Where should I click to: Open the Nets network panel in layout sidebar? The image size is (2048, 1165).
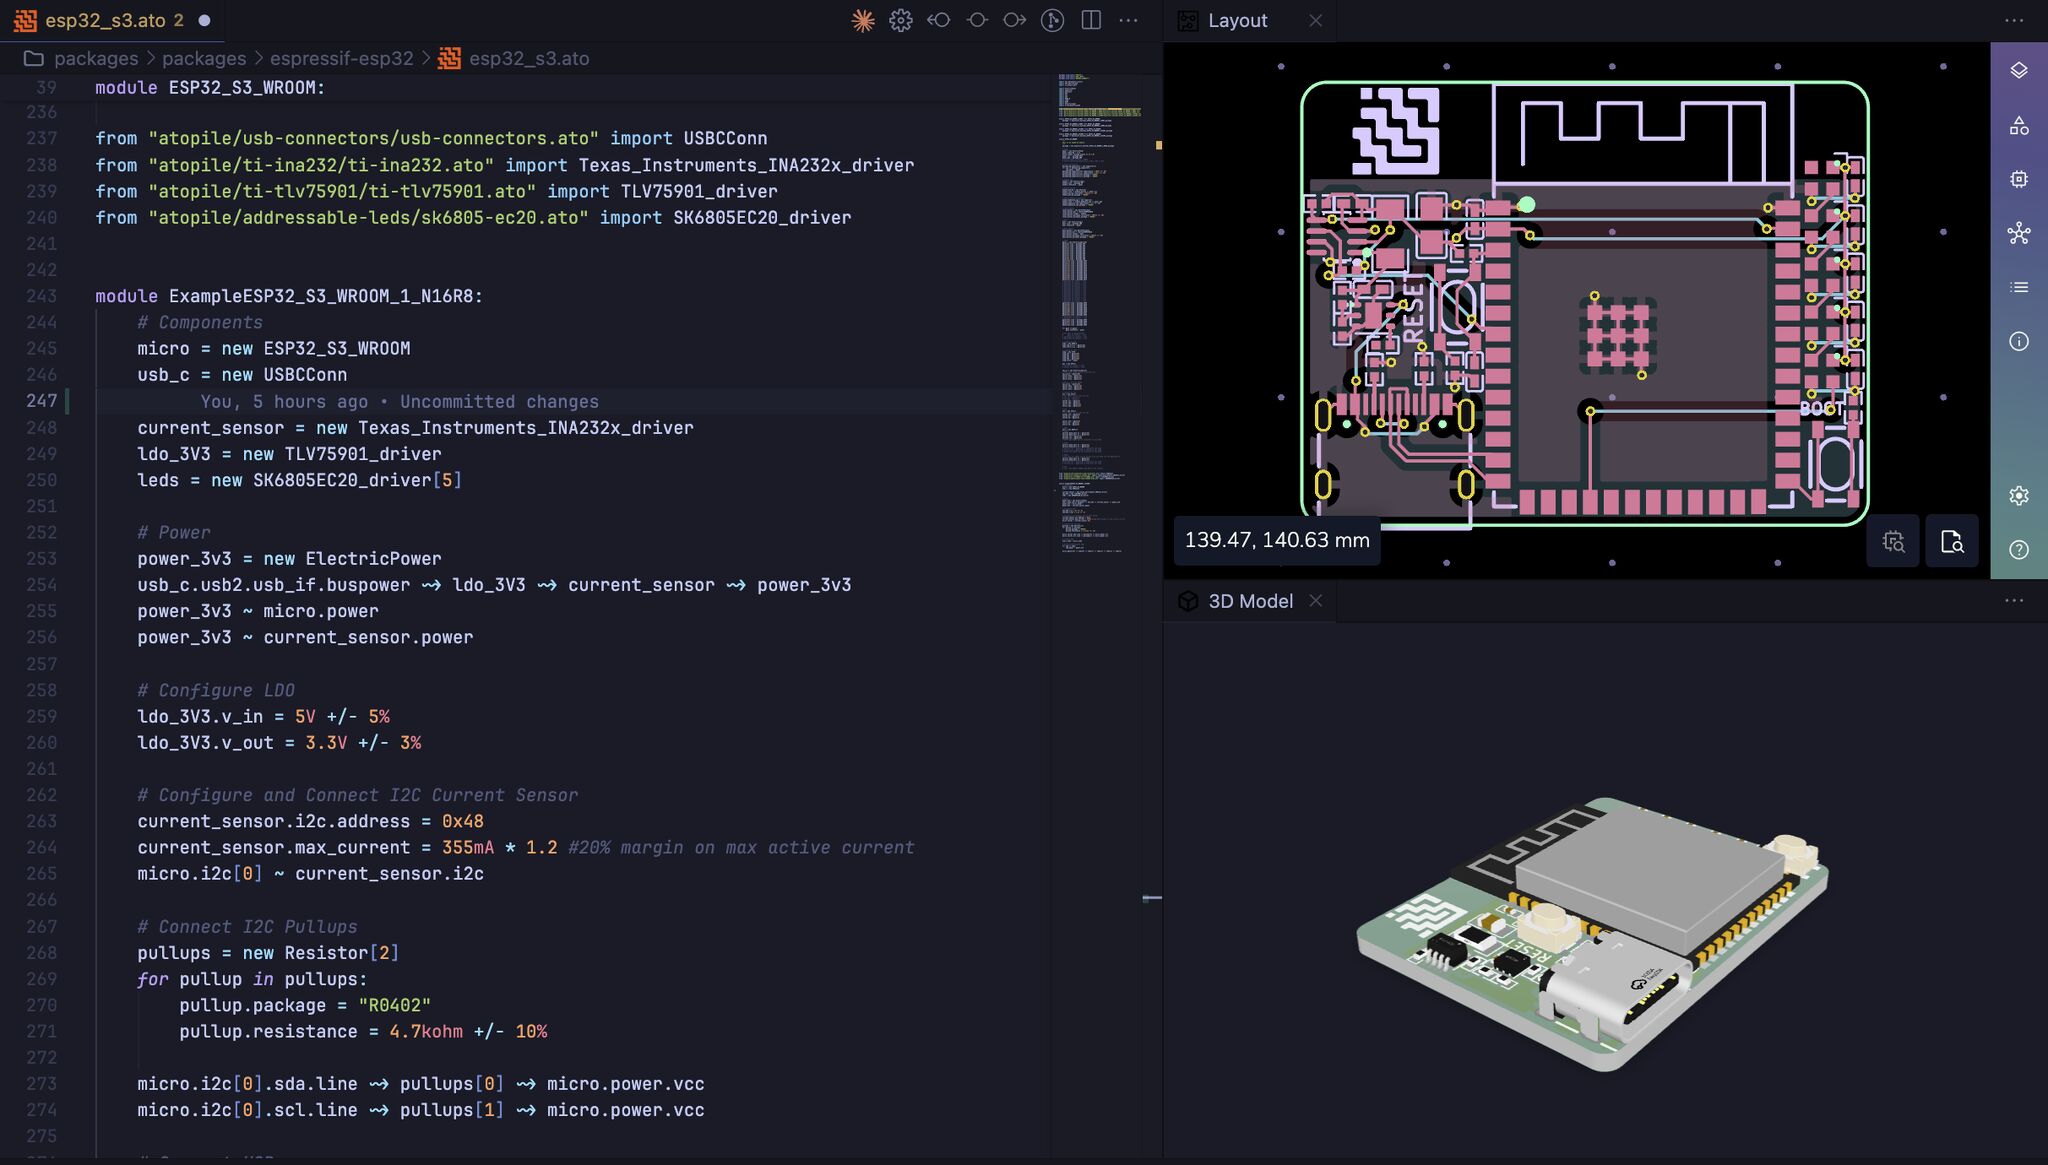(x=2019, y=233)
